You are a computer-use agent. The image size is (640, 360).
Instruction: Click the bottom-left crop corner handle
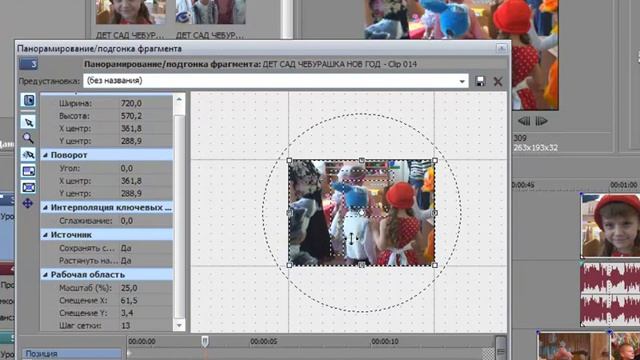pyautogui.click(x=289, y=265)
